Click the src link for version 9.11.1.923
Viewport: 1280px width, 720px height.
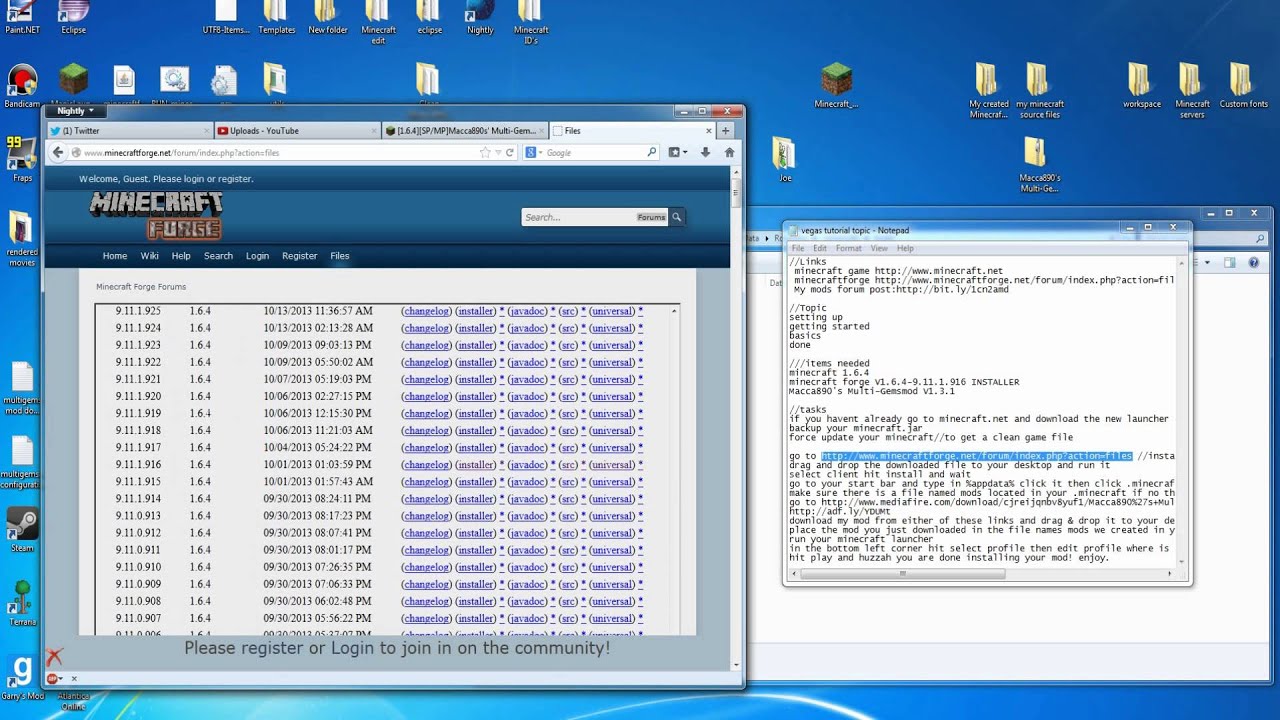tap(568, 345)
